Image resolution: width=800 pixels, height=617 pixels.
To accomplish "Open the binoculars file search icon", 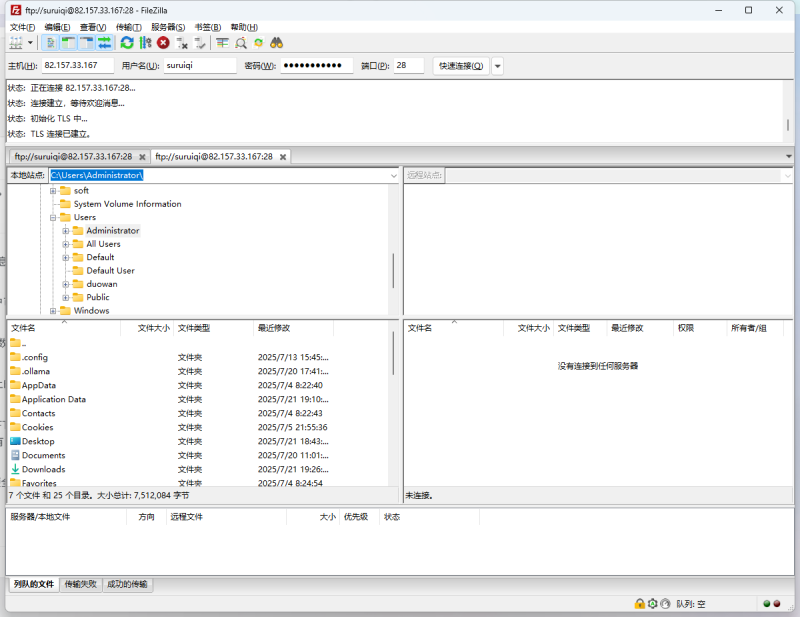I will click(277, 43).
